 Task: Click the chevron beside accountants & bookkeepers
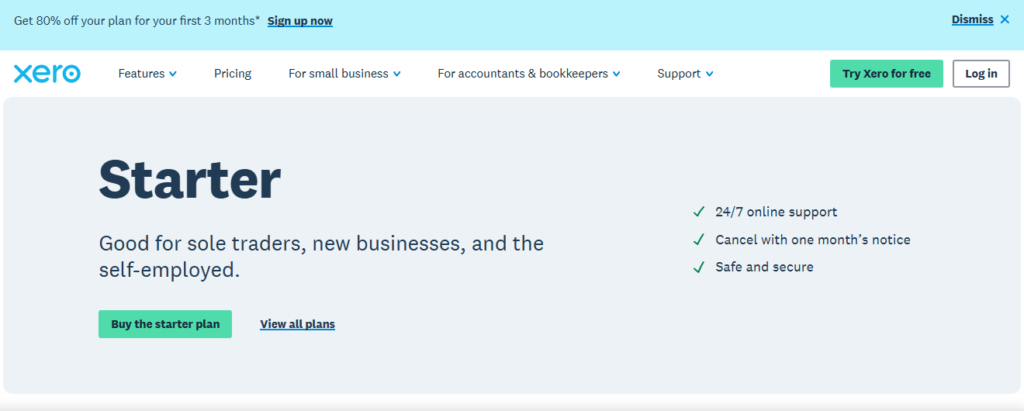click(616, 74)
